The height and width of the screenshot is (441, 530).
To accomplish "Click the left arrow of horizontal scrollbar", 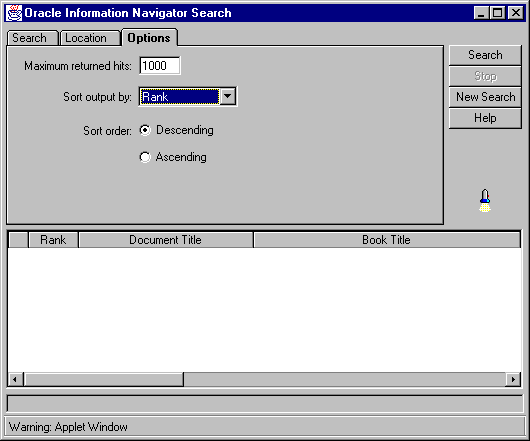I will click(x=15, y=379).
